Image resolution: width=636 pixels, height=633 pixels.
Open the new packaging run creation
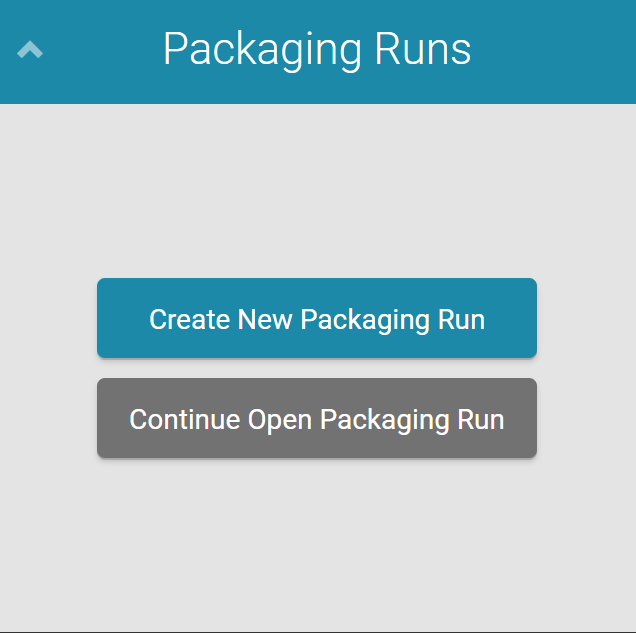pos(317,318)
